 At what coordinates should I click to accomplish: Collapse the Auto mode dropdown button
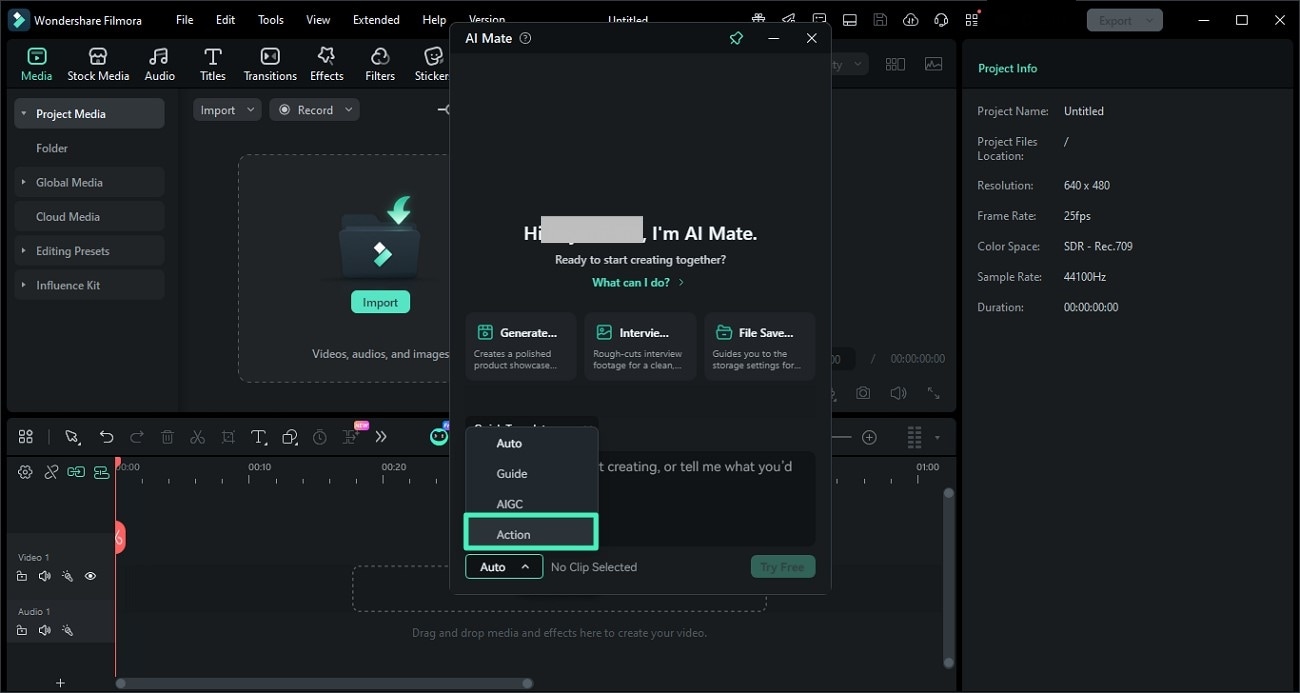coord(504,567)
